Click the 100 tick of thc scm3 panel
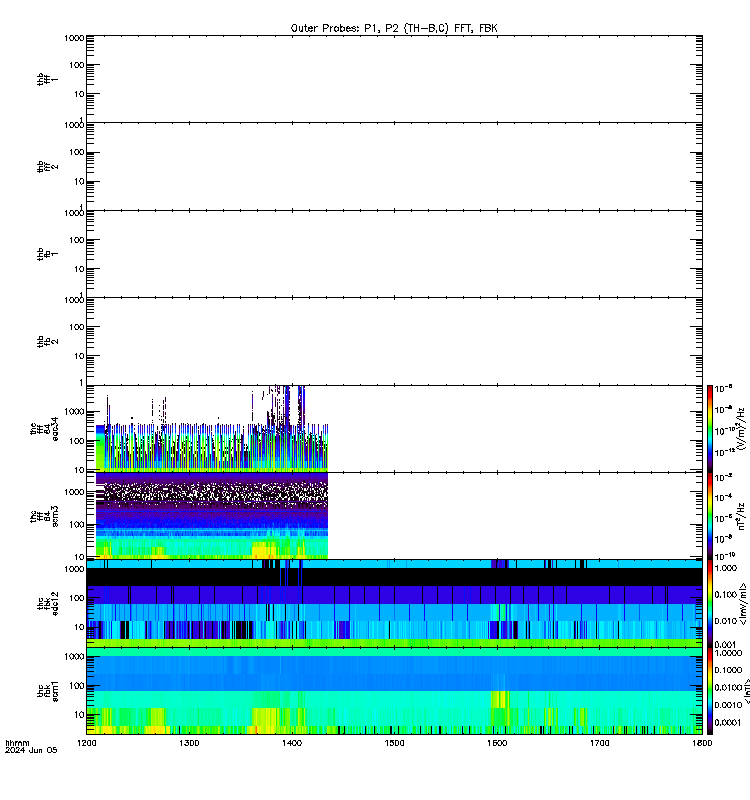 (x=77, y=524)
